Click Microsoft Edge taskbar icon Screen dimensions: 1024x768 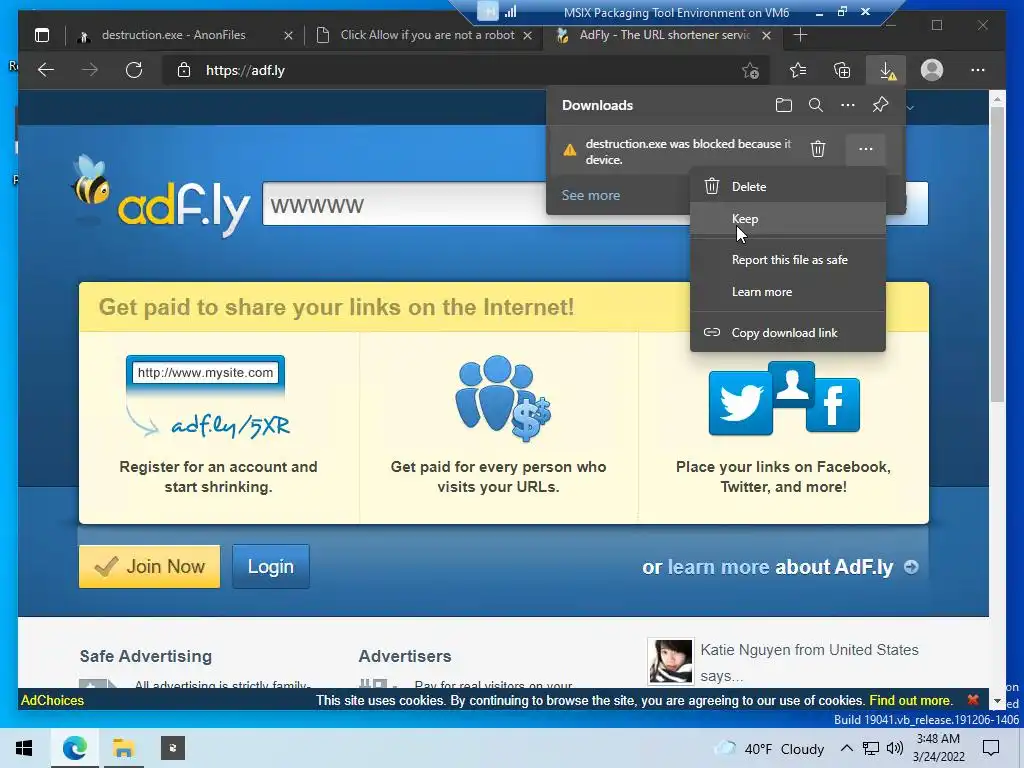pyautogui.click(x=74, y=748)
